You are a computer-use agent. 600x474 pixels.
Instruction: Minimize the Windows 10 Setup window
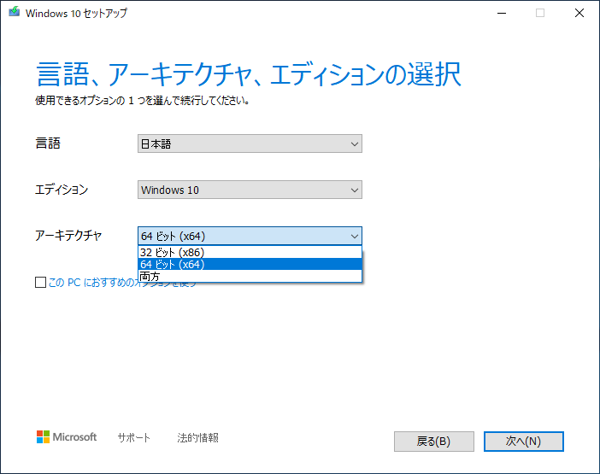(502, 13)
